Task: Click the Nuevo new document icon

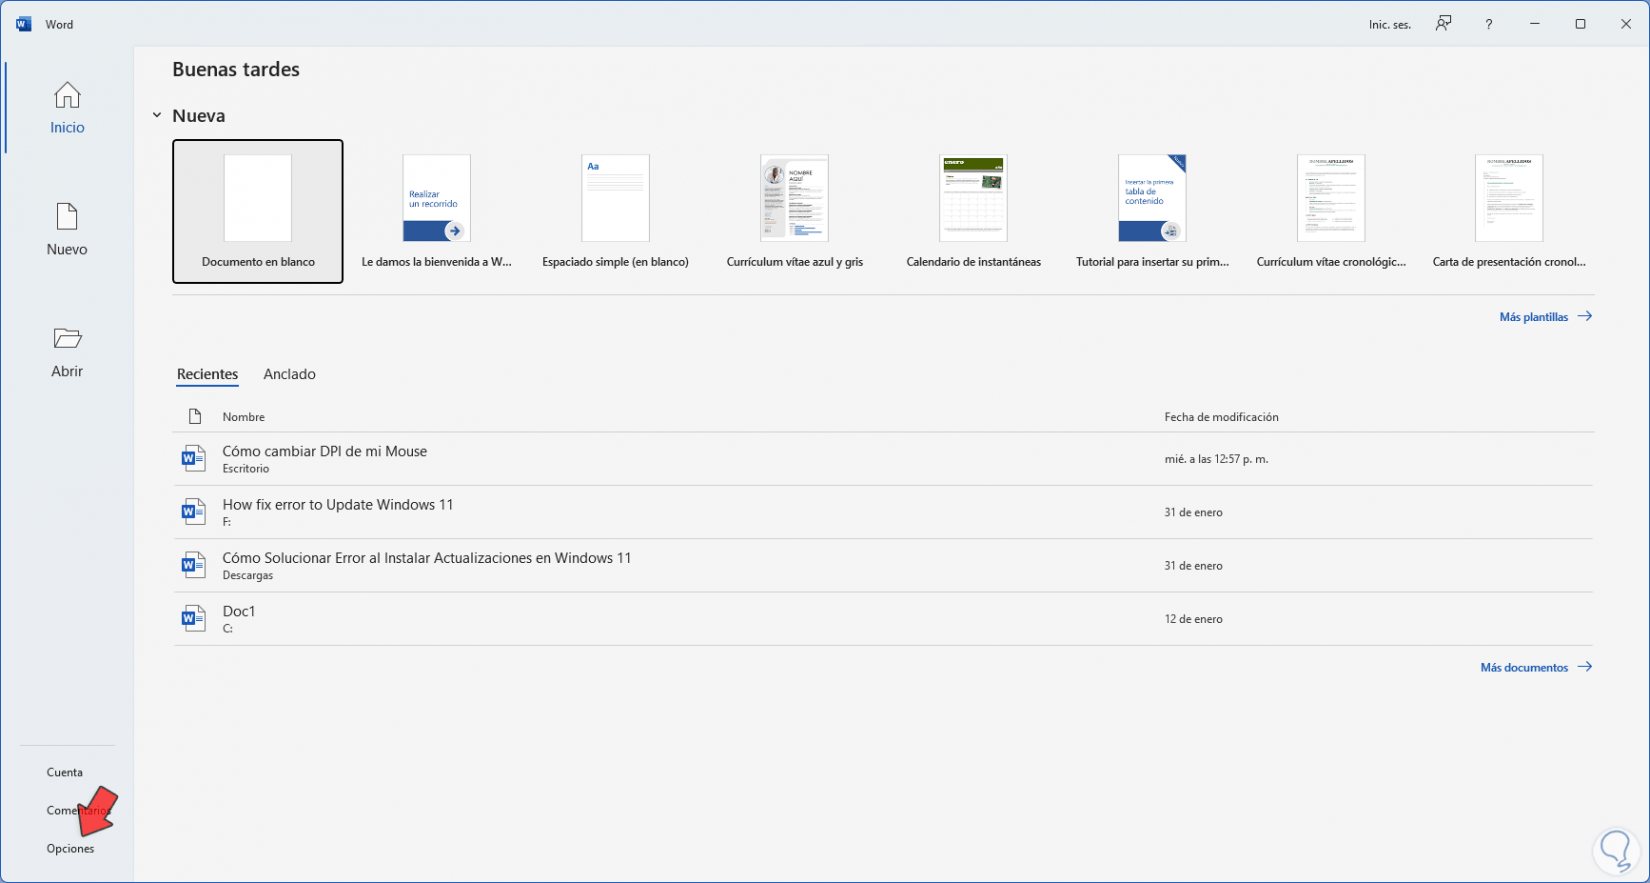Action: pos(67,217)
